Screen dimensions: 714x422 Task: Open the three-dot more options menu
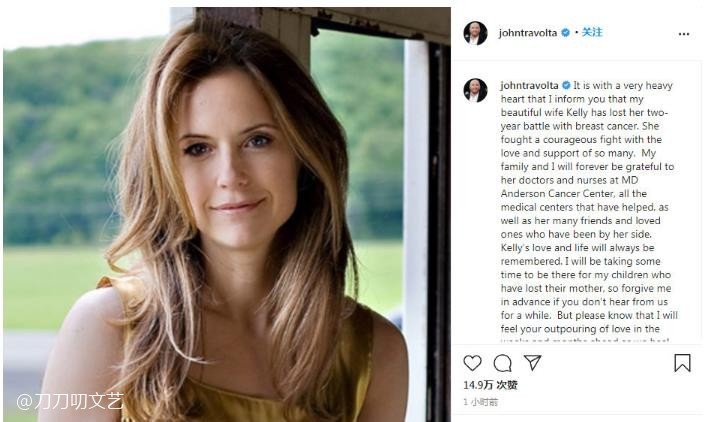click(684, 33)
